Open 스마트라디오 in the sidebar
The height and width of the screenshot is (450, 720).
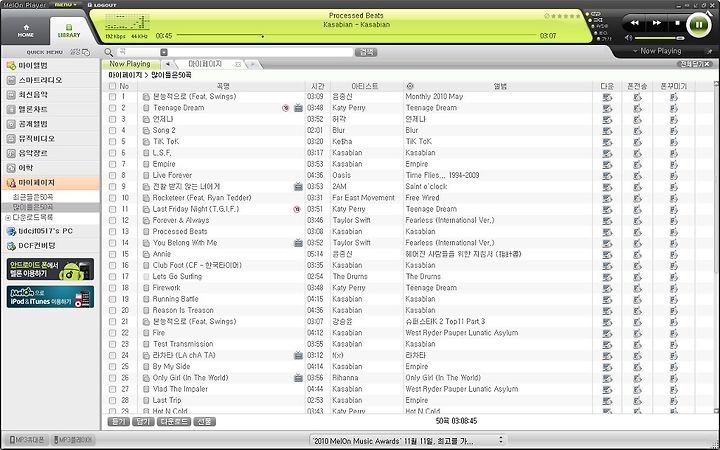point(51,80)
